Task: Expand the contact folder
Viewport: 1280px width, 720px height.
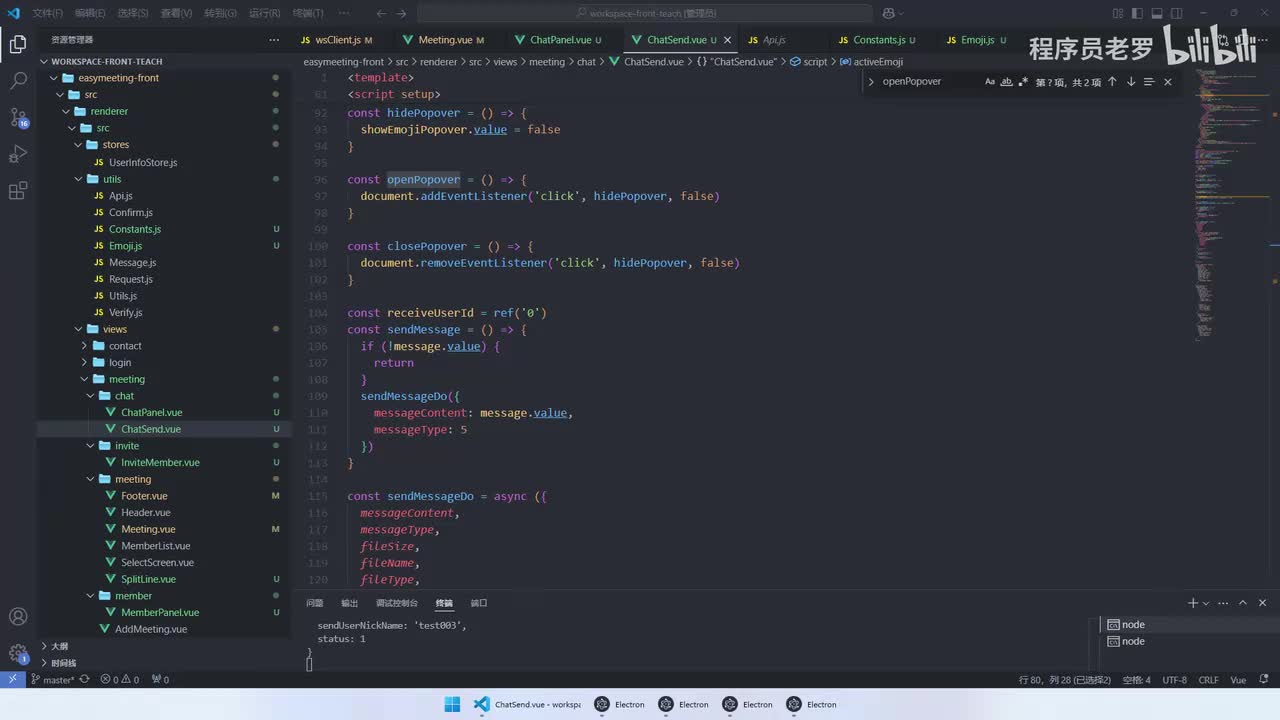Action: pos(125,346)
